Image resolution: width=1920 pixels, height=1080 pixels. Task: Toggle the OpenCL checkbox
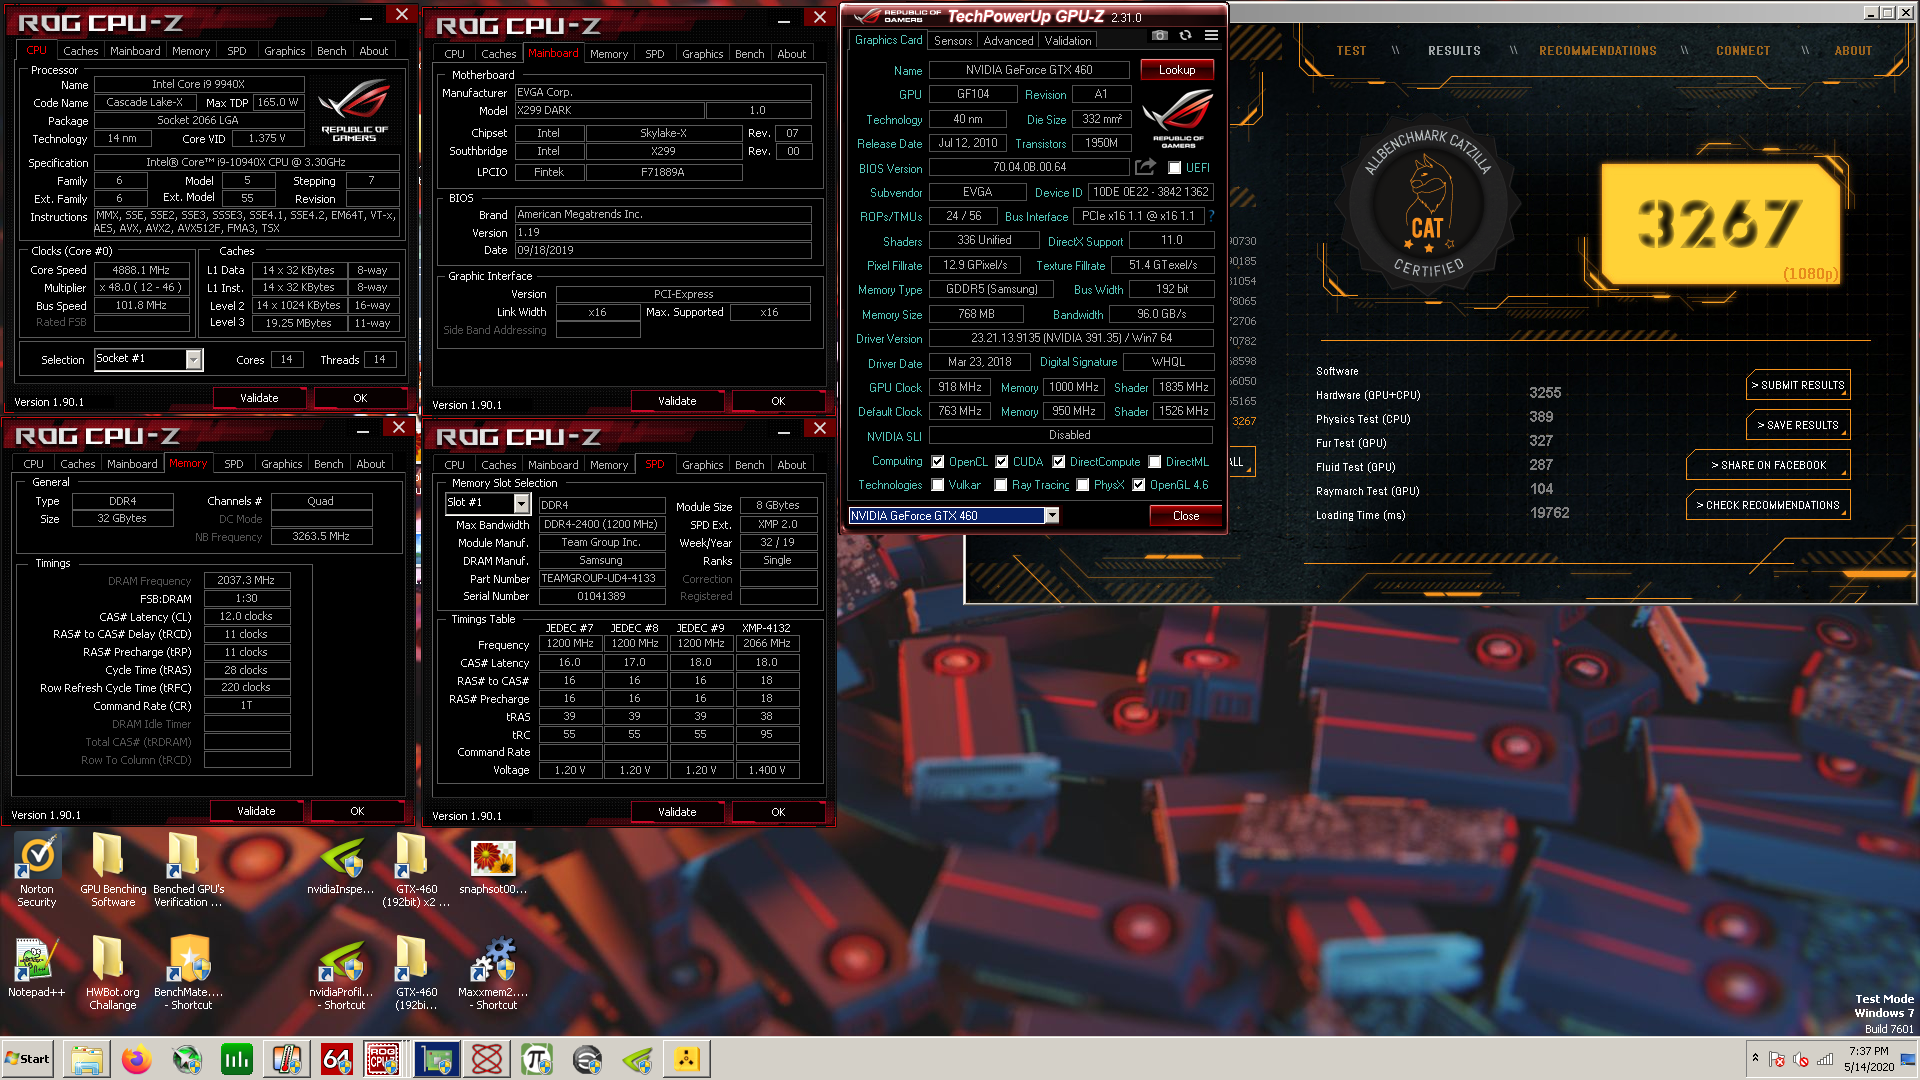[x=938, y=462]
